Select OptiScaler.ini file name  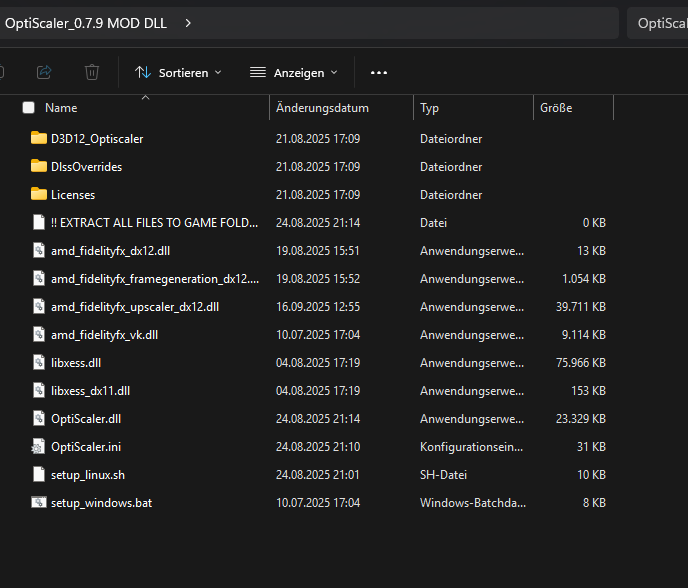(x=86, y=447)
